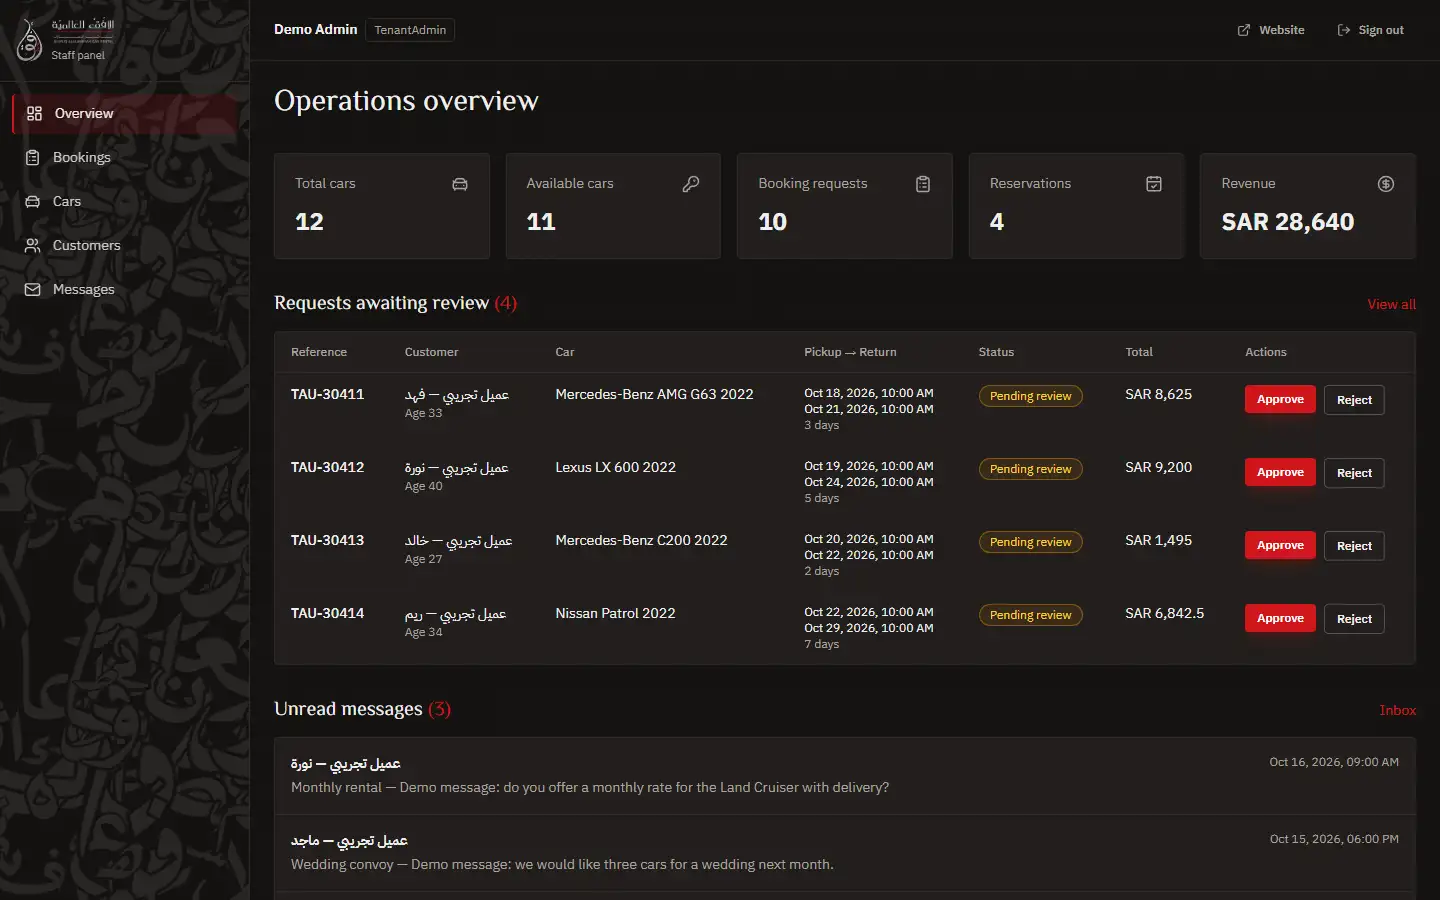Viewport: 1440px width, 900px height.
Task: Navigate to Messages in the sidebar
Action: coord(125,290)
